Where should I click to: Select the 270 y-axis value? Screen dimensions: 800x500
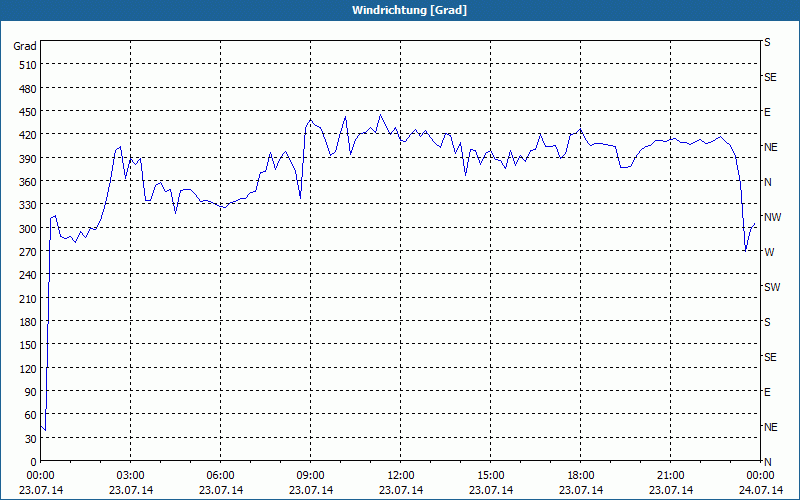pyautogui.click(x=28, y=252)
